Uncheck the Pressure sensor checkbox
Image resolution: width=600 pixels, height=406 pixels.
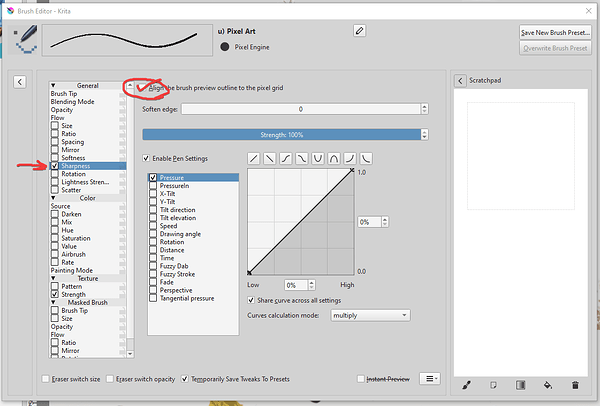coord(153,178)
